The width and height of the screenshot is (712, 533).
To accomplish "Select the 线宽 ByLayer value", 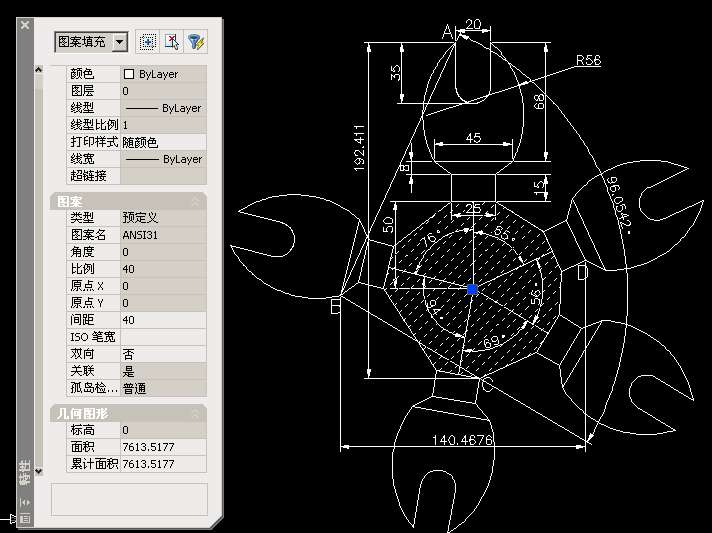I will 163,159.
